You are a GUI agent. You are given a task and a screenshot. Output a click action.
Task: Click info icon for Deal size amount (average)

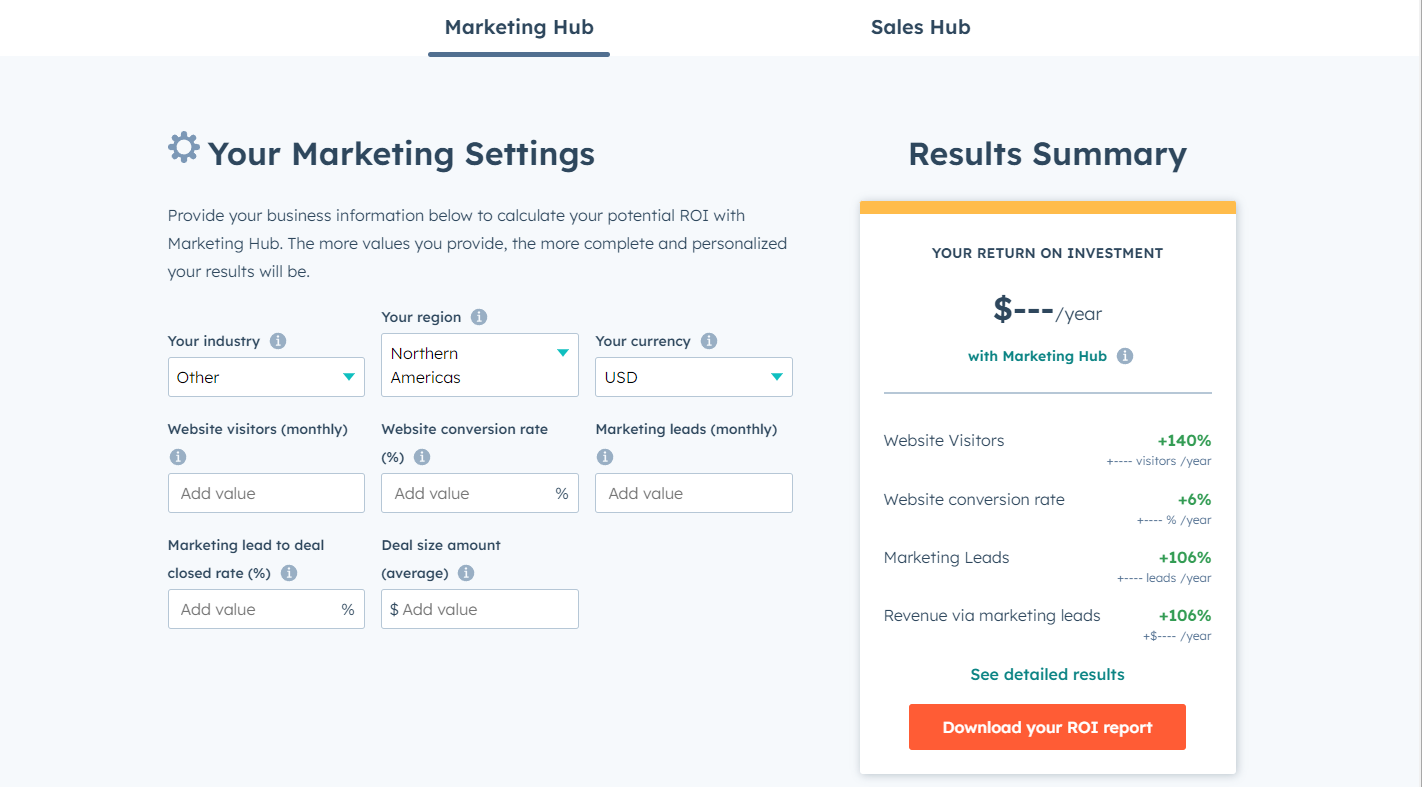[x=466, y=573]
